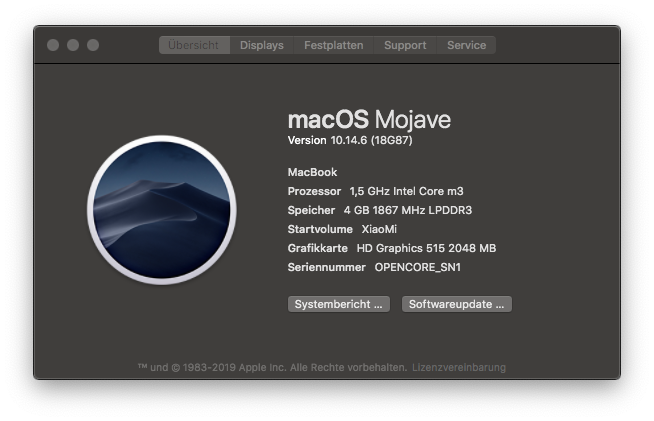This screenshot has height=421, width=654.
Task: Click the Startvolume label
Action: point(320,229)
